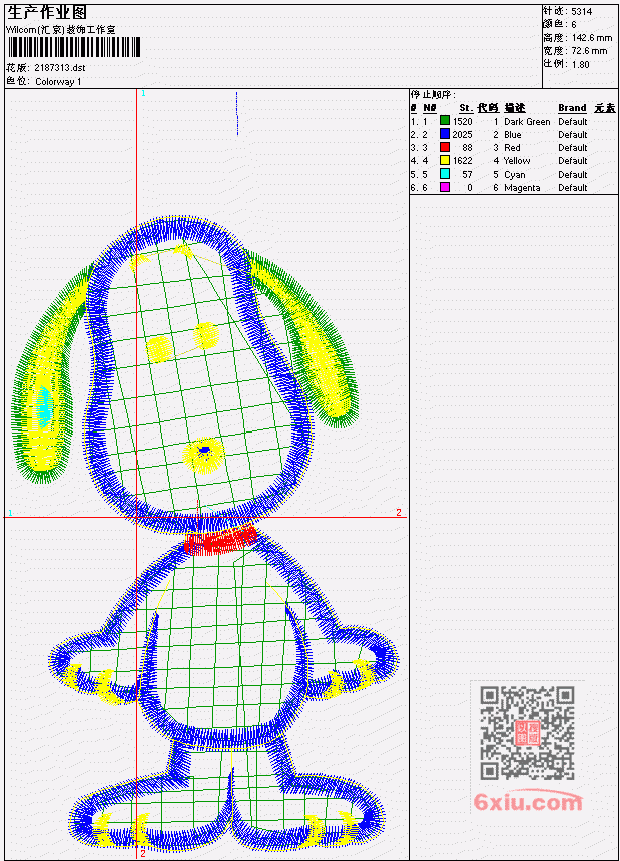Click the '1.80' scale value
Screen dimensions: 620x861
(580, 64)
